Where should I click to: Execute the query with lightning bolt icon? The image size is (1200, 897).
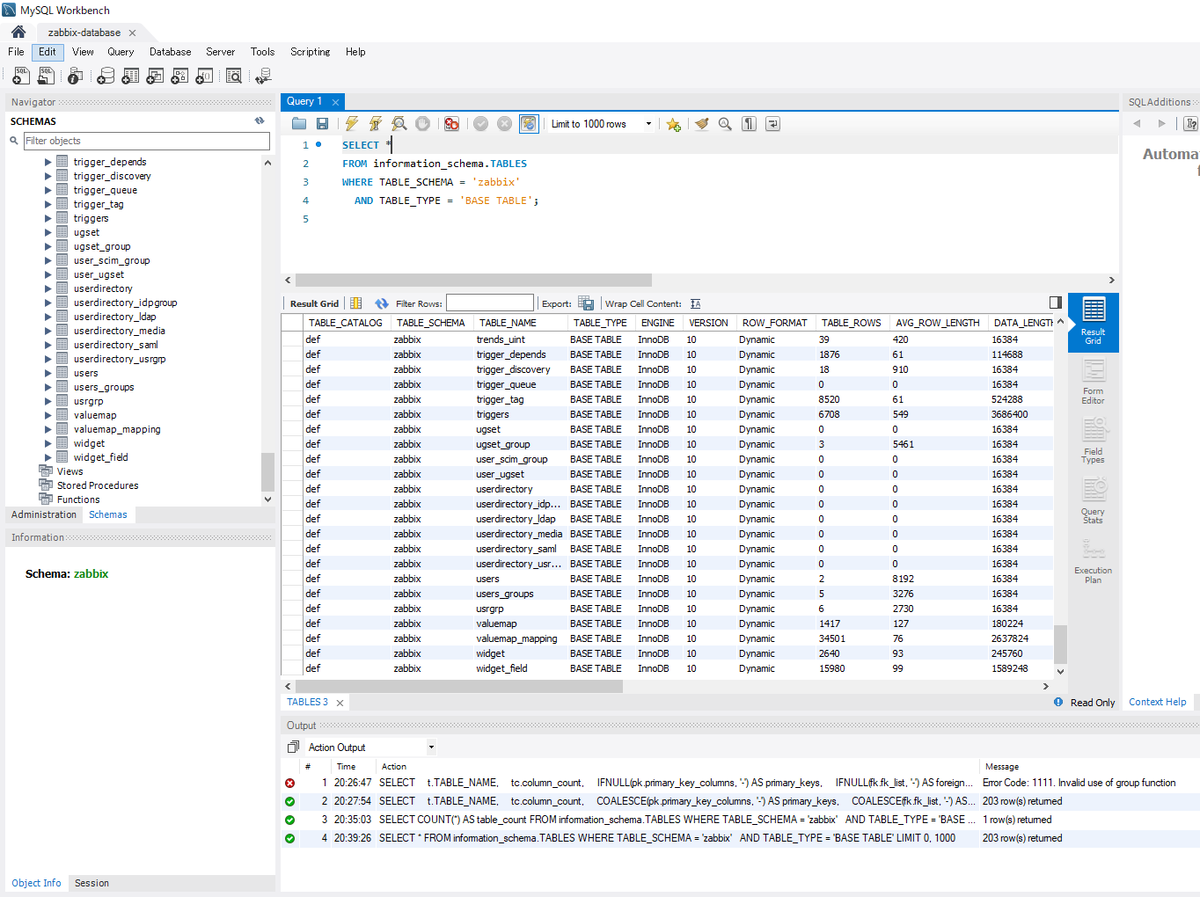351,124
